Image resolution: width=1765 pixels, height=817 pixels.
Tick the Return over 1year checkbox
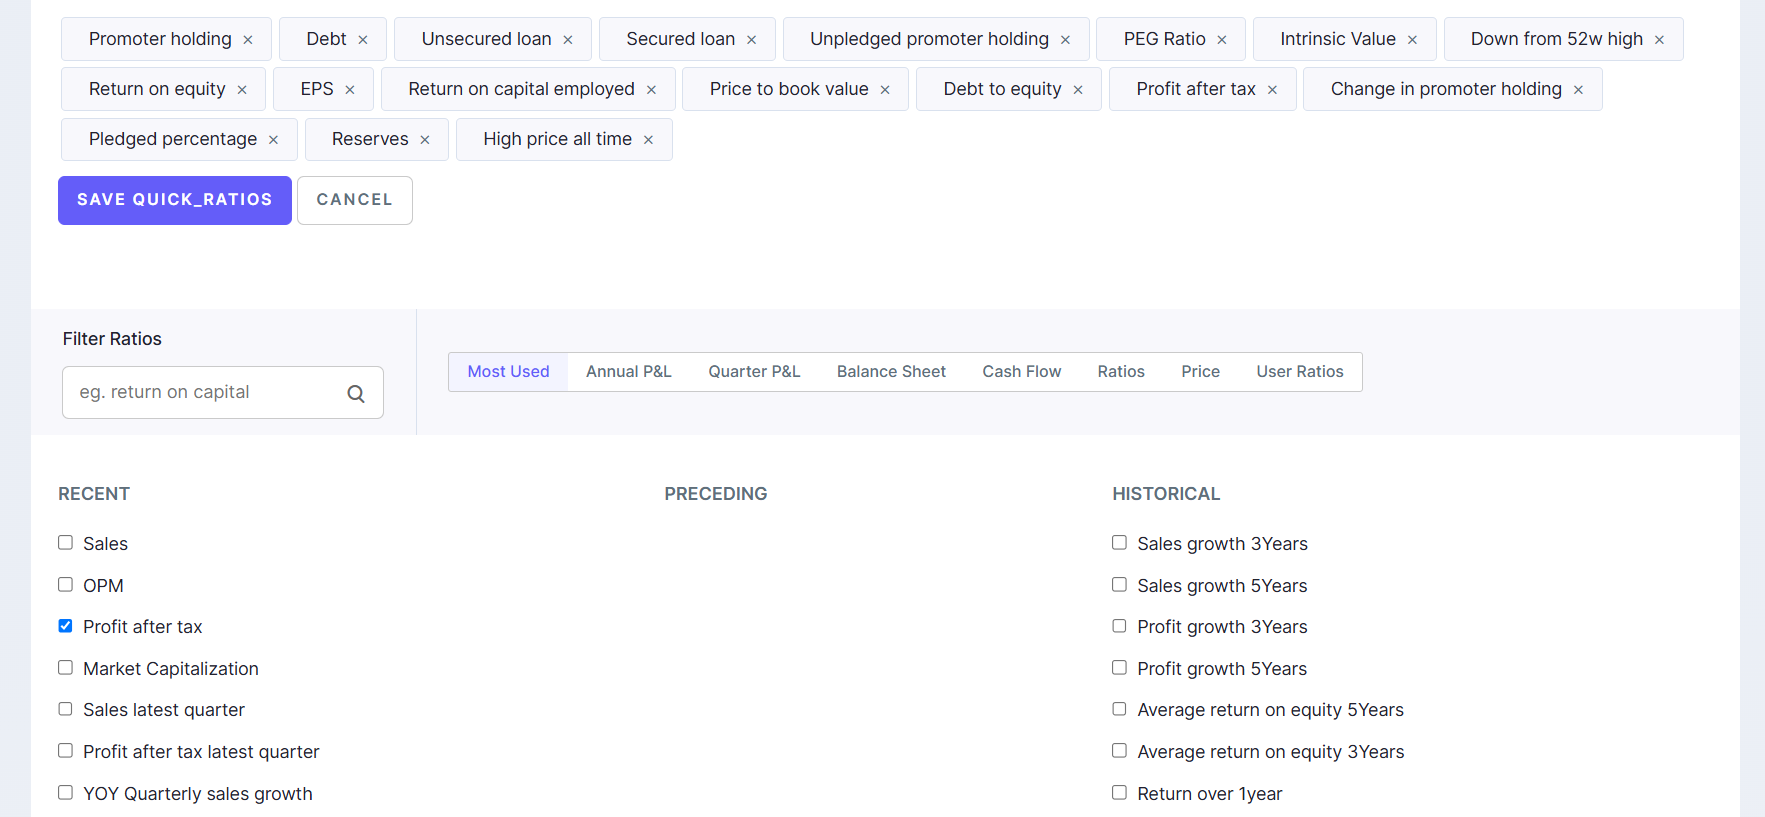tap(1119, 793)
